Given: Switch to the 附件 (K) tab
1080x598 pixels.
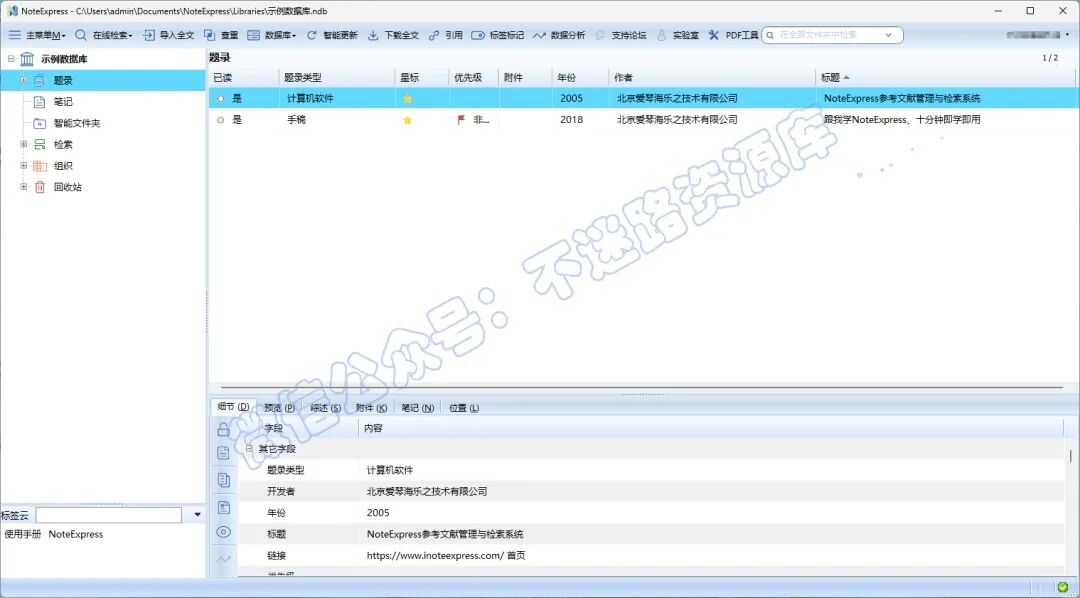Looking at the screenshot, I should pyautogui.click(x=372, y=408).
